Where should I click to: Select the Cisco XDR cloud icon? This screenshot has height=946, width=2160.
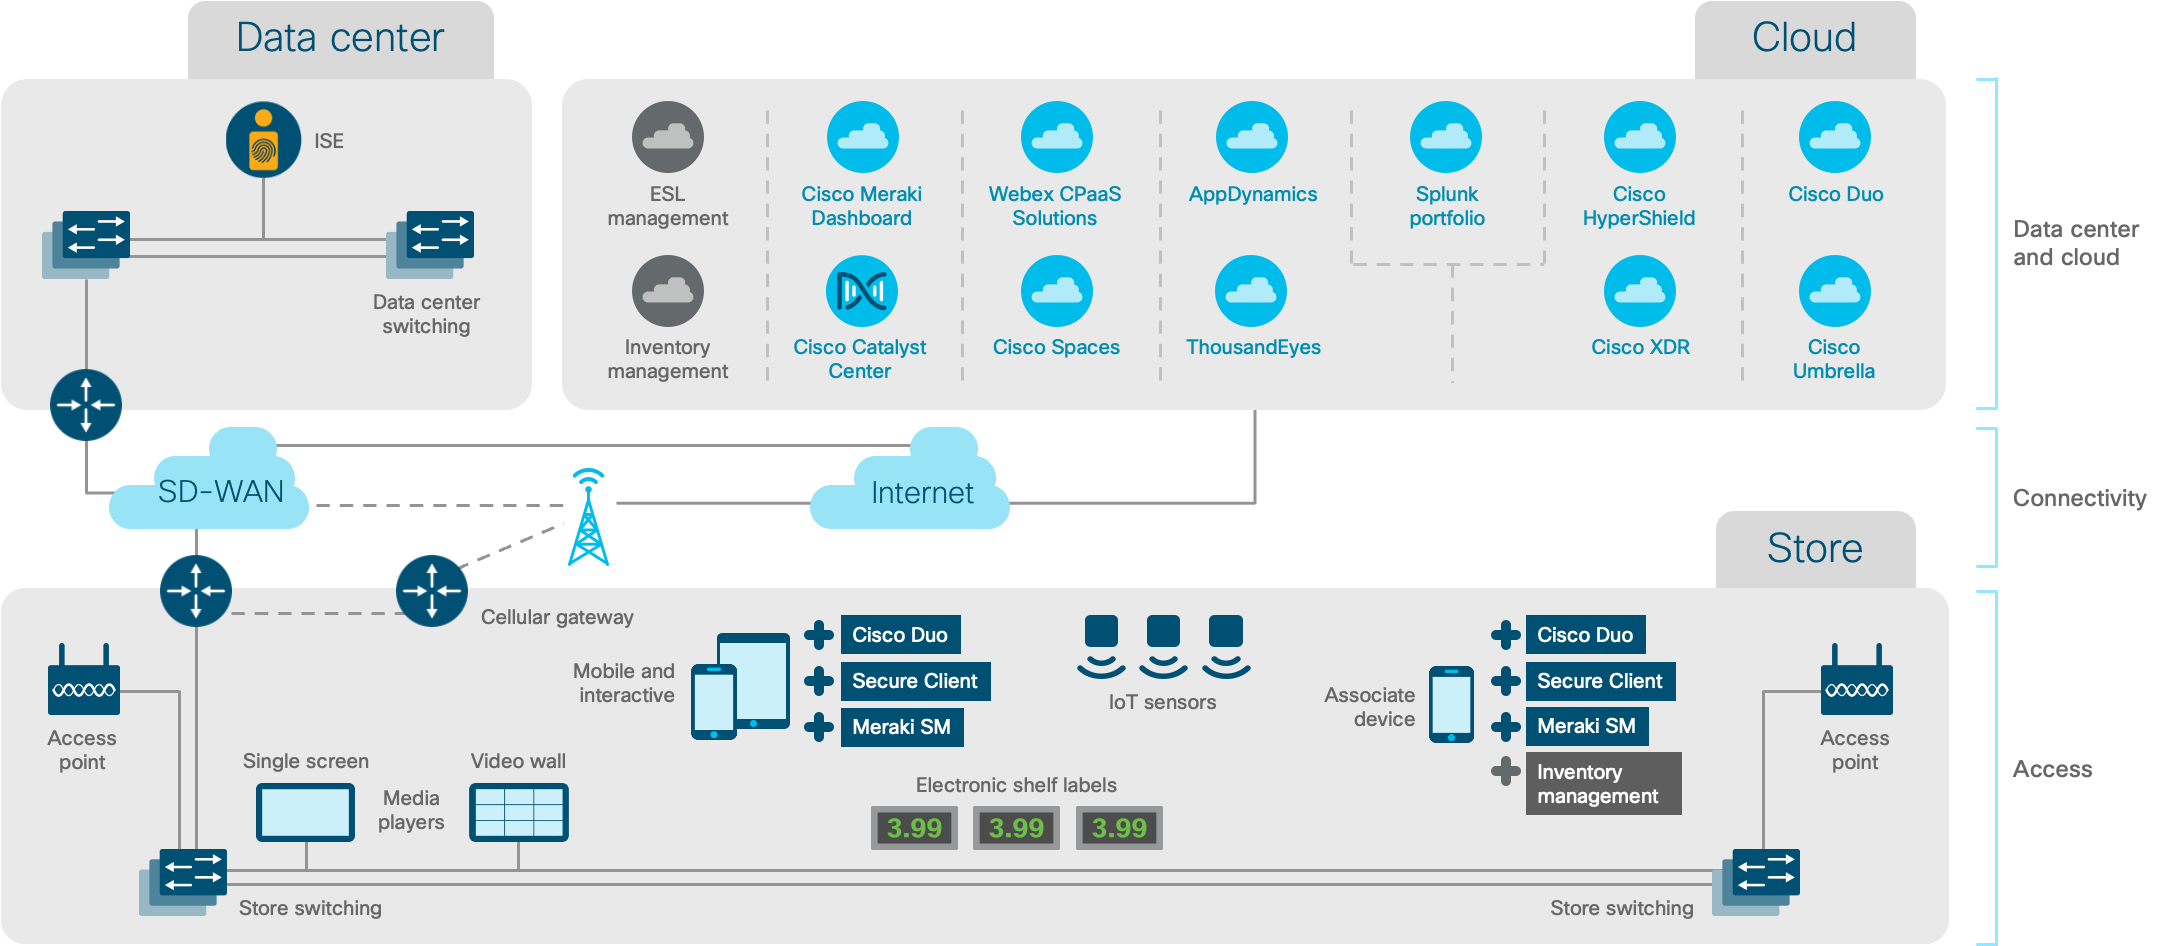pyautogui.click(x=1640, y=291)
